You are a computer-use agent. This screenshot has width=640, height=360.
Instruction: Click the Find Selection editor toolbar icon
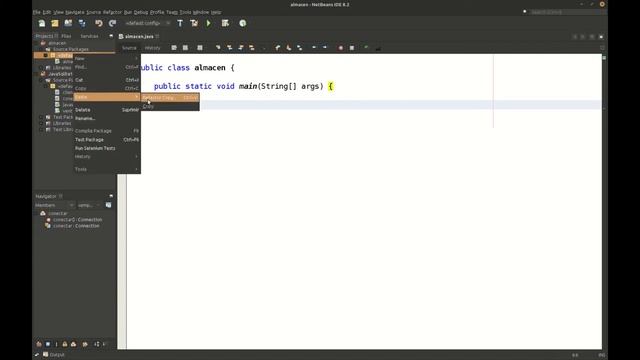218,48
